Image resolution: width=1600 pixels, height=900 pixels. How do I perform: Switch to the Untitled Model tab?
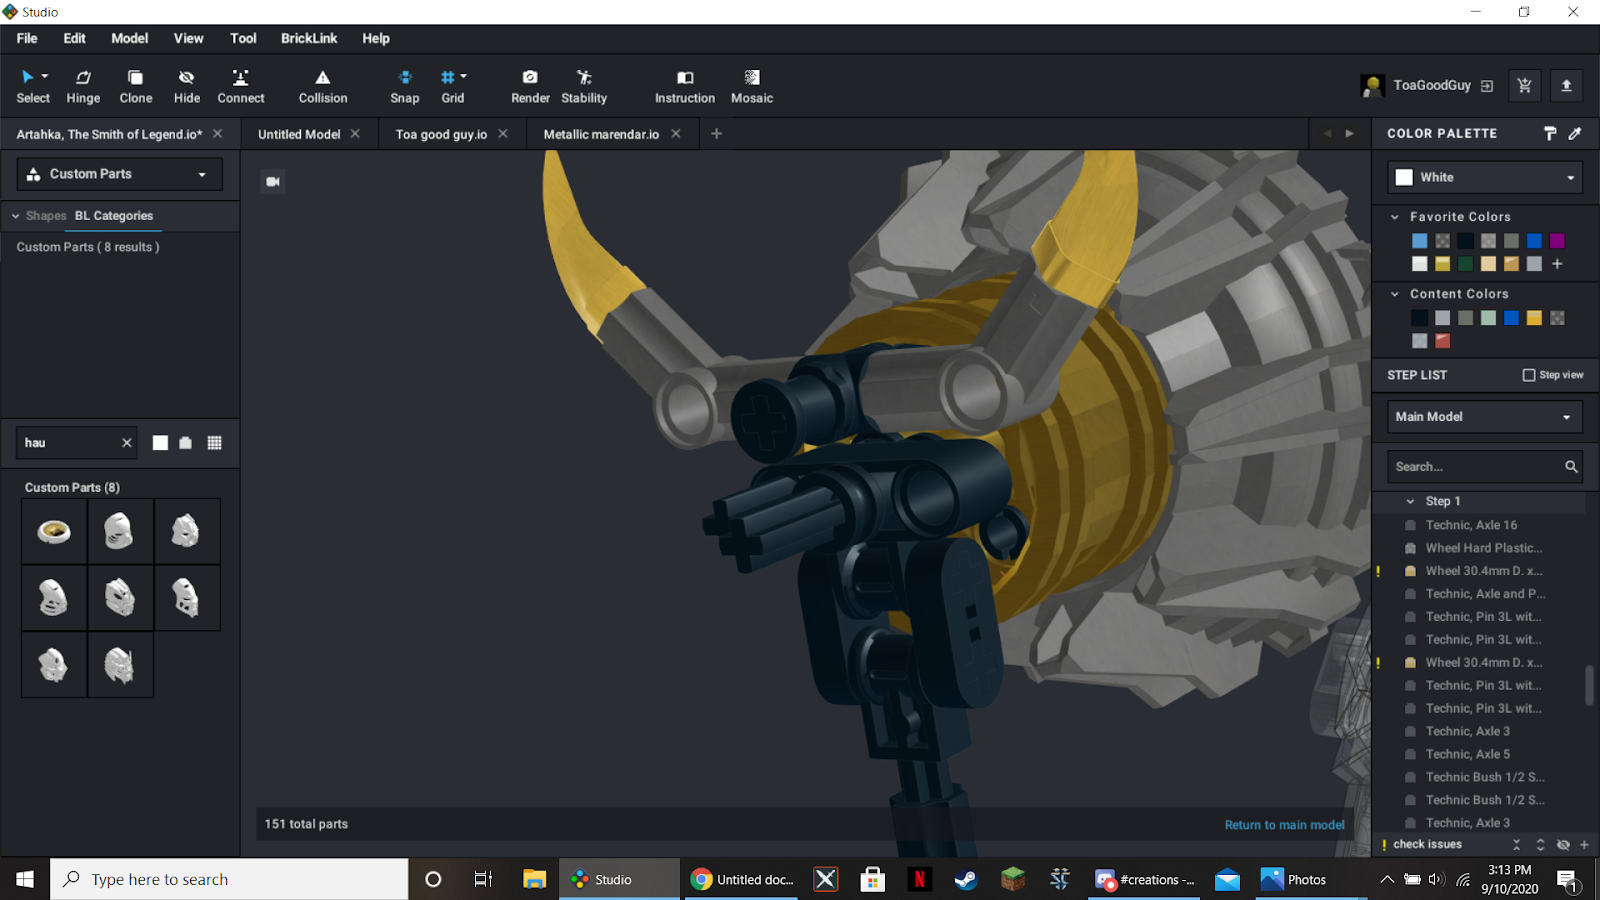tap(299, 134)
